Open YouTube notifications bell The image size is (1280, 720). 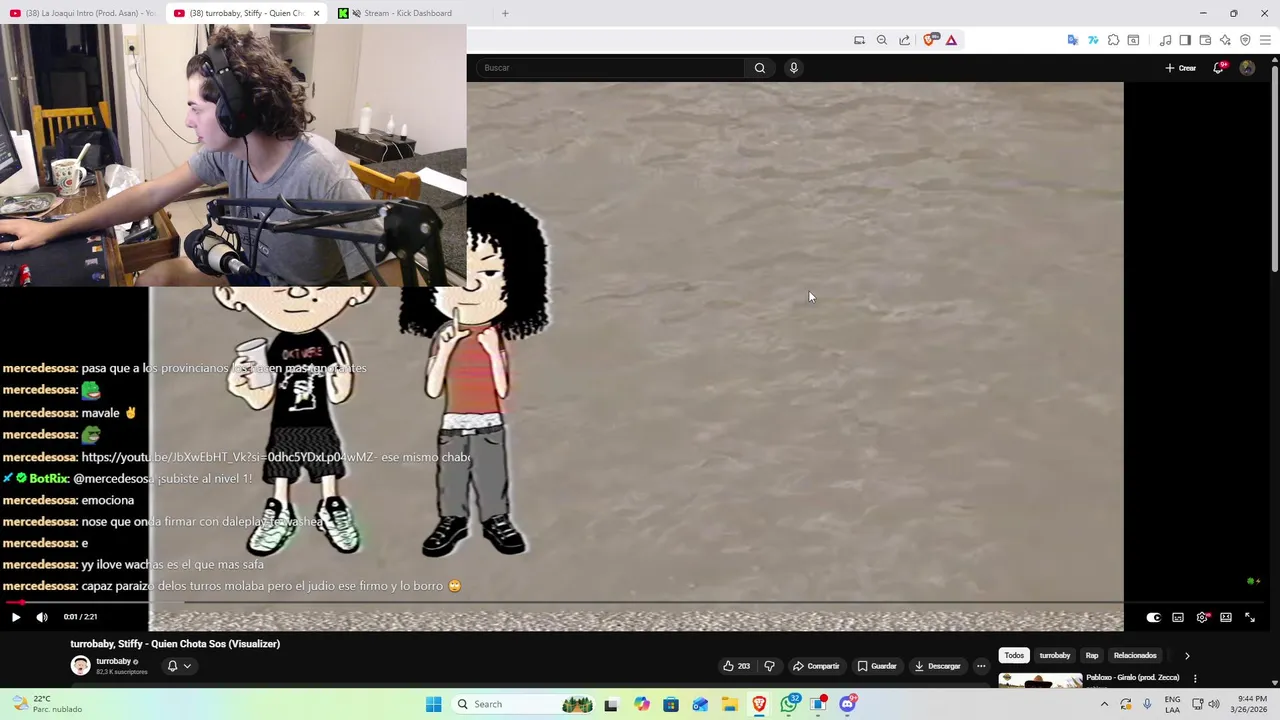1218,68
